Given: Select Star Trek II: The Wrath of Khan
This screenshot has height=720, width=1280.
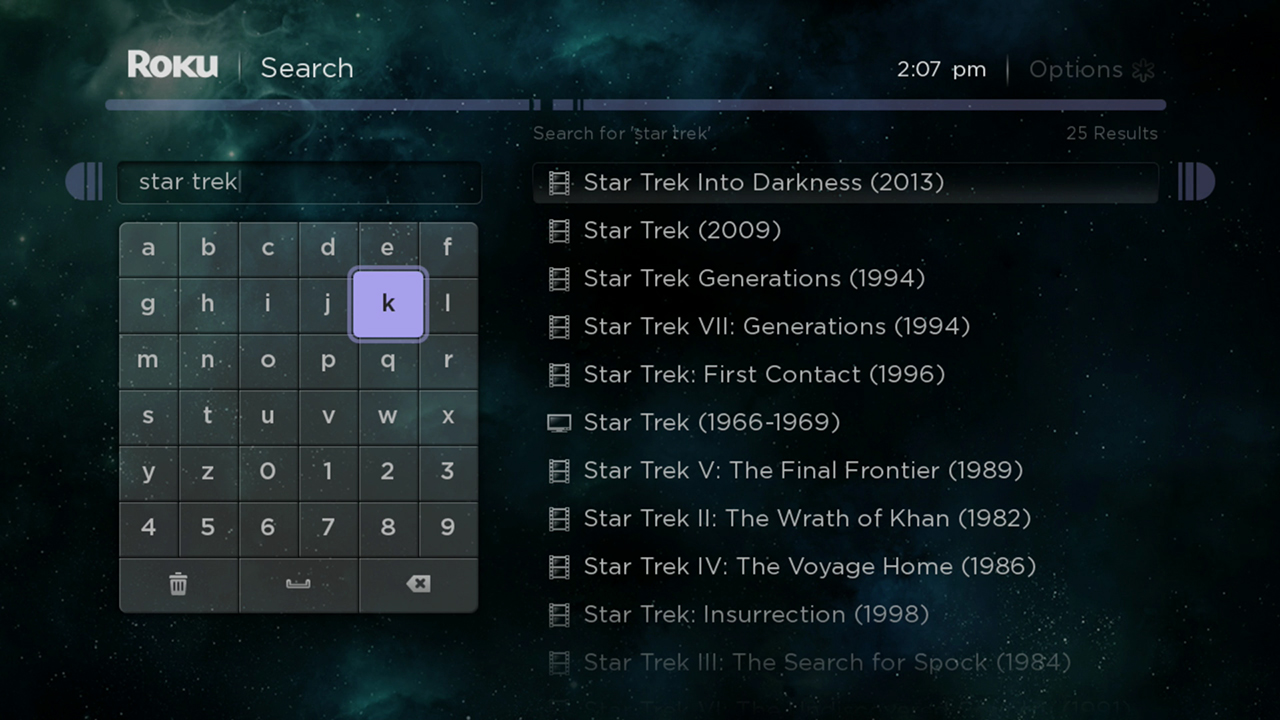Looking at the screenshot, I should [x=806, y=518].
